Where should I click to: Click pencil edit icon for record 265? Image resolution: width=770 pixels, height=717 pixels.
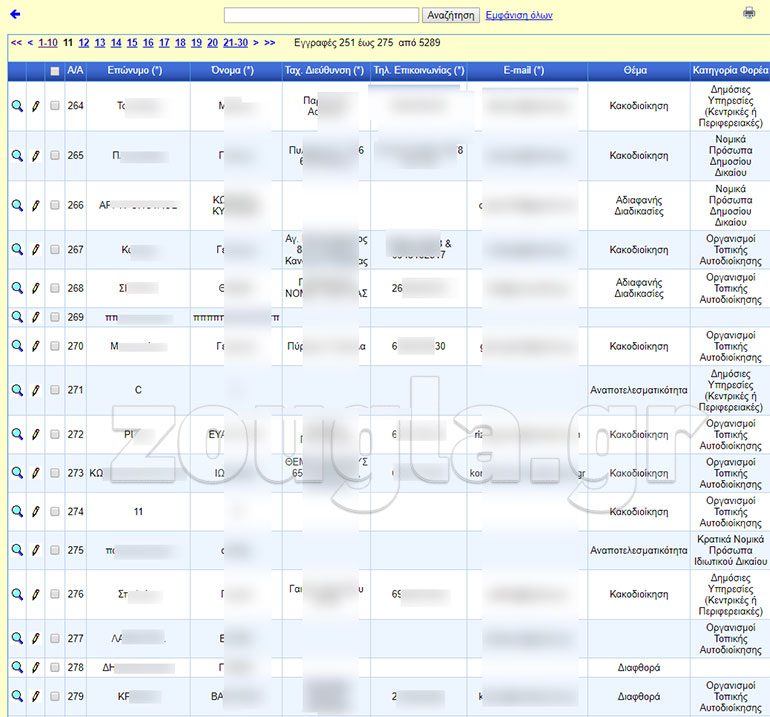coord(36,156)
